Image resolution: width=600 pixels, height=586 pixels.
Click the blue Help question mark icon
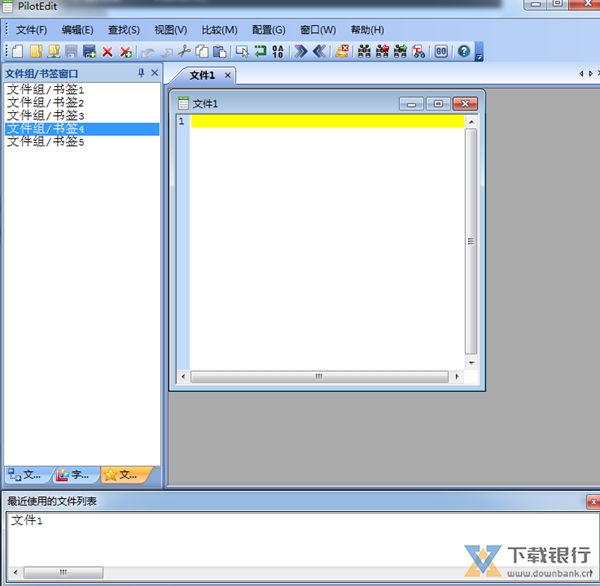tap(463, 51)
